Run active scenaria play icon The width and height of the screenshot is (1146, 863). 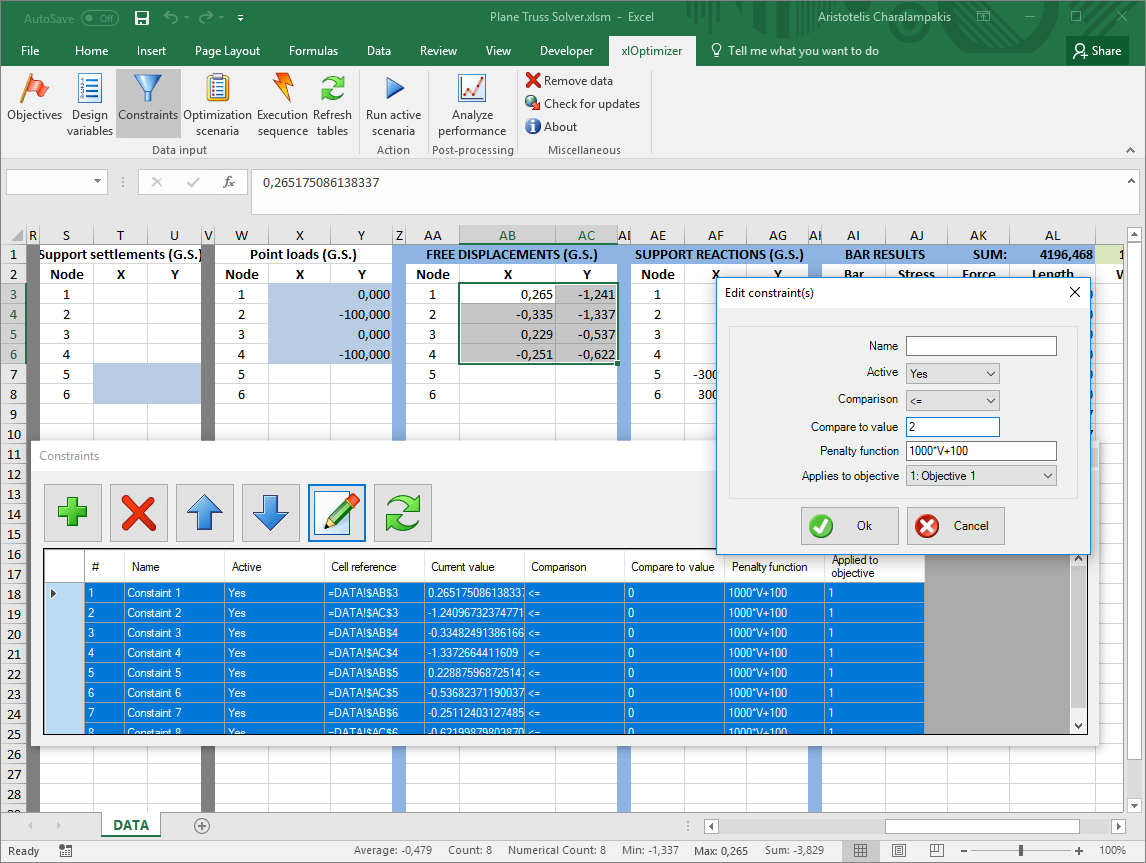click(393, 90)
